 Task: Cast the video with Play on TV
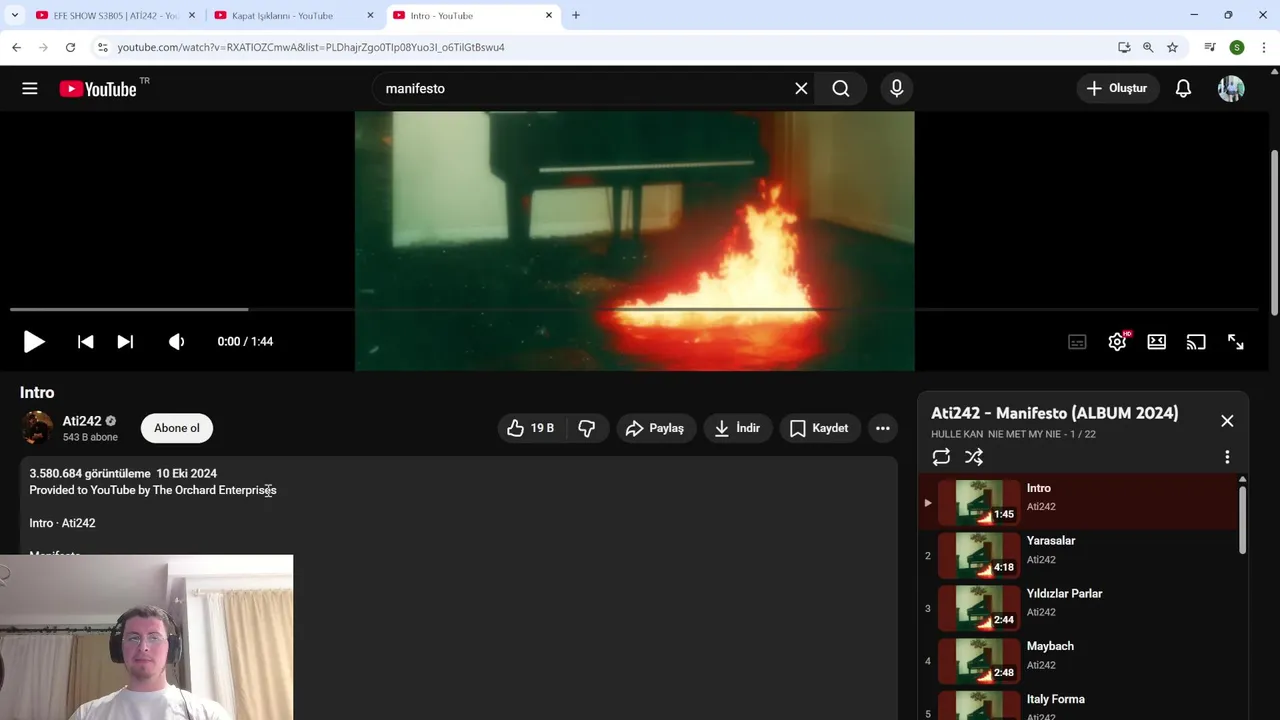click(1196, 342)
